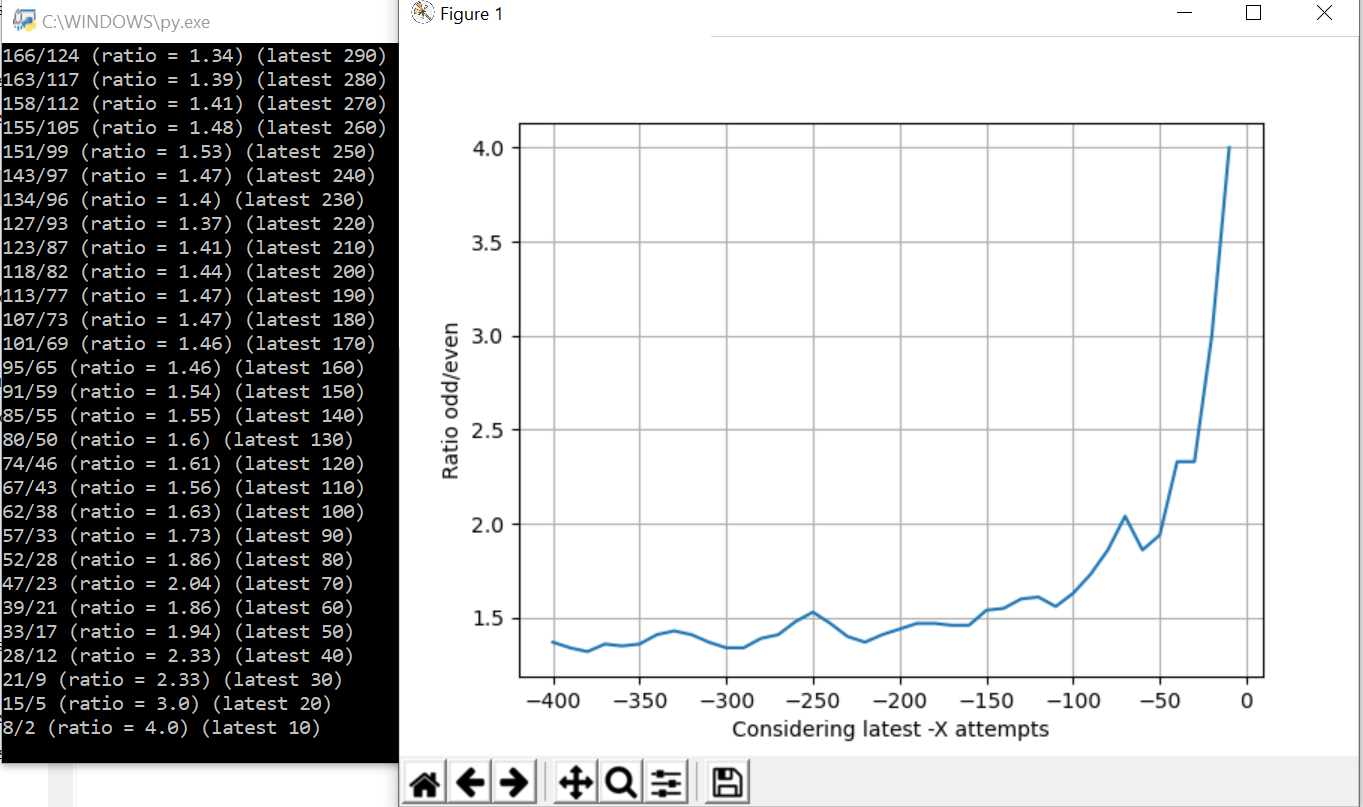Activate the Pan axes tool
The height and width of the screenshot is (807, 1363).
[x=576, y=782]
